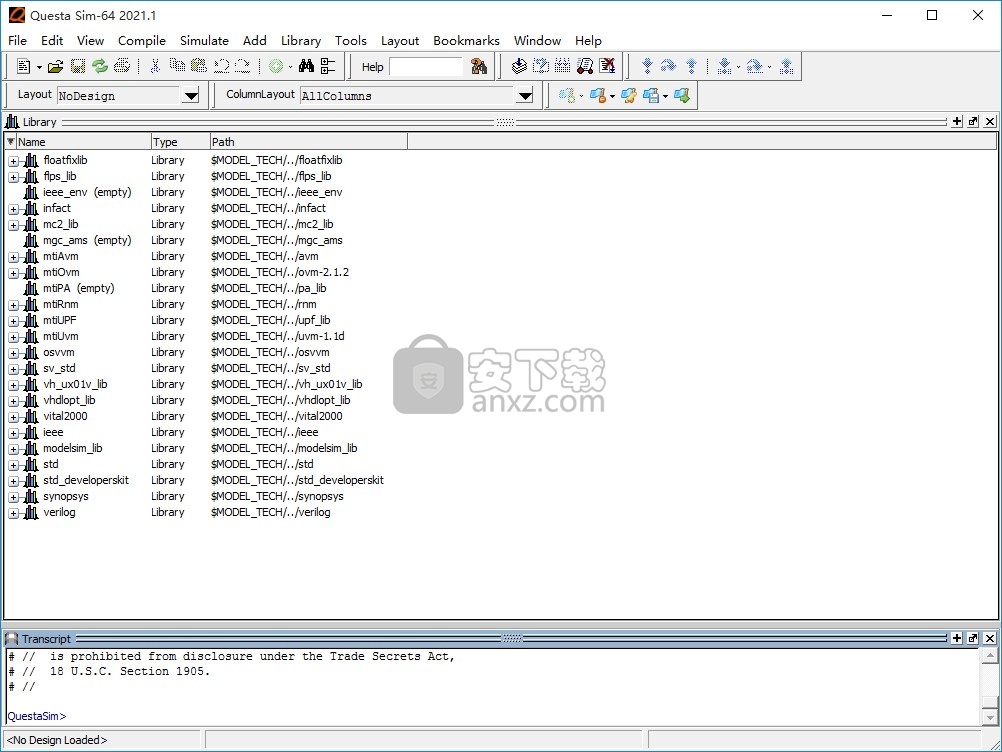Viewport: 1002px width, 752px height.
Task: Click the Help search binoculars icon
Action: click(x=479, y=66)
